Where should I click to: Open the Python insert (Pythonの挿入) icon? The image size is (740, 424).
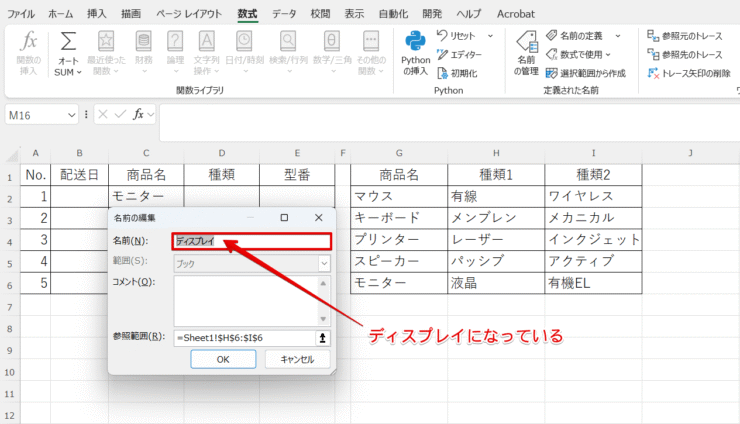pyautogui.click(x=416, y=43)
